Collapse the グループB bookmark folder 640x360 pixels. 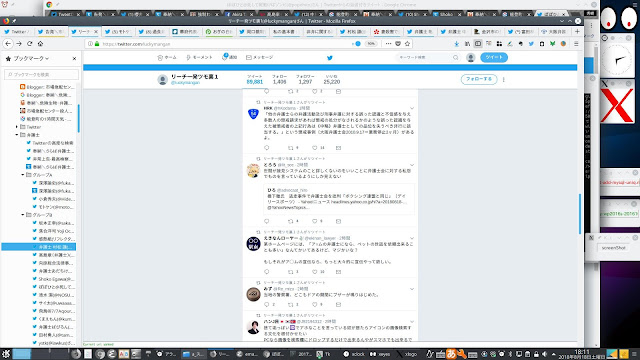23,215
